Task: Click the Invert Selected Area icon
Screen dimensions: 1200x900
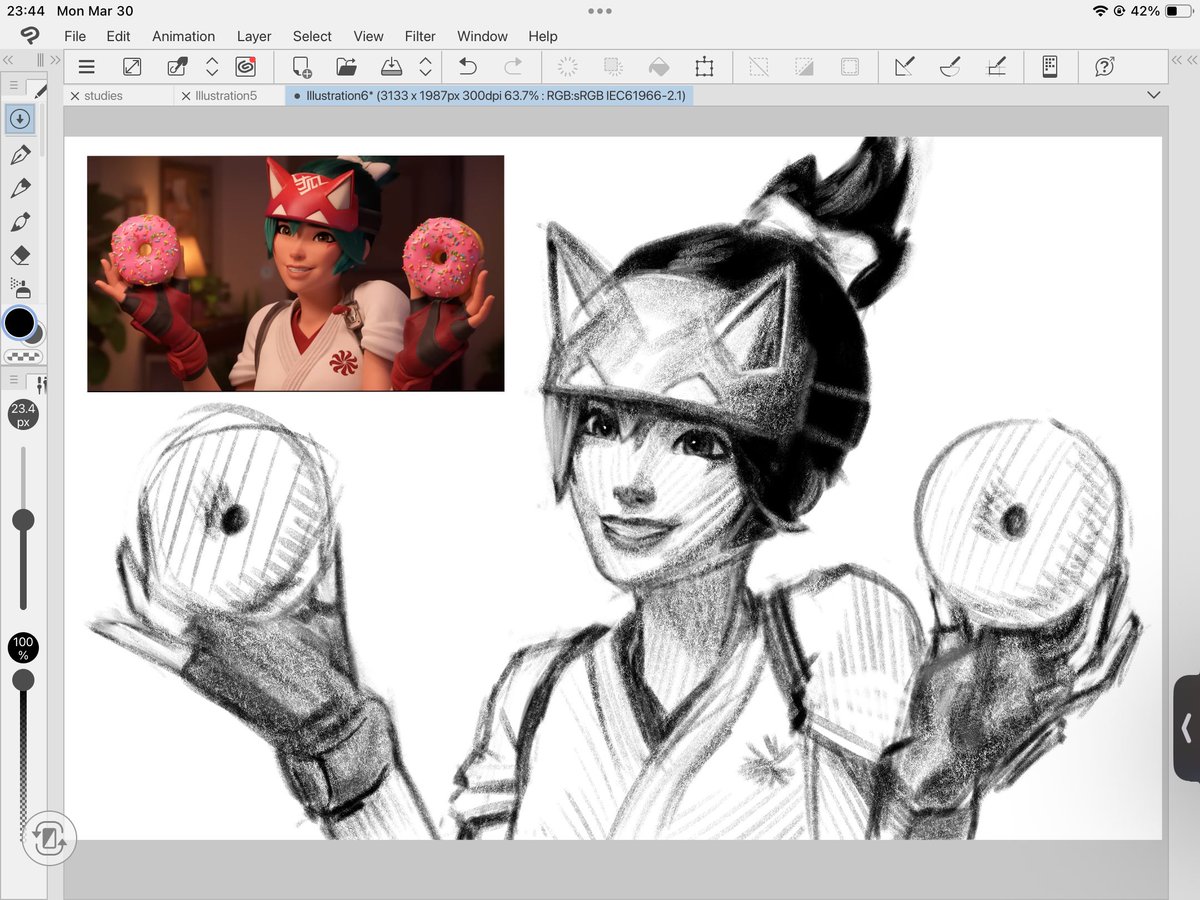Action: 804,67
